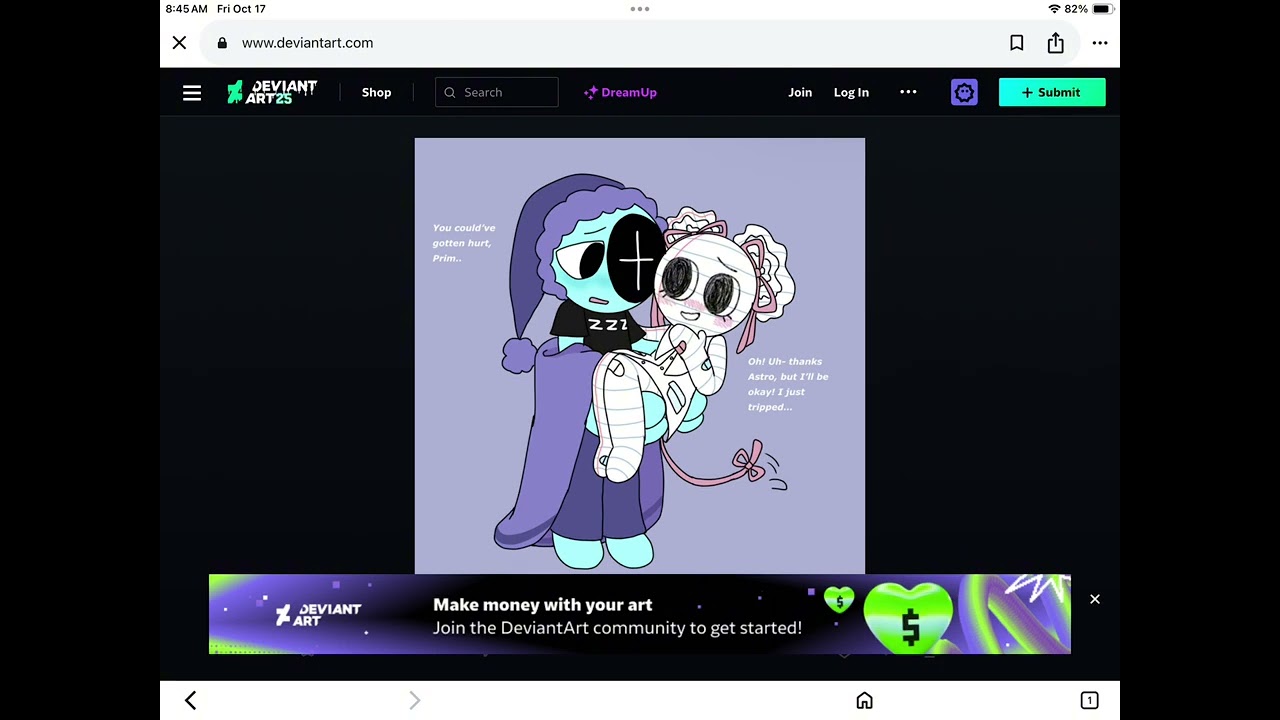Expand the site header more-options dots
Viewport: 1280px width, 720px height.
coord(908,92)
